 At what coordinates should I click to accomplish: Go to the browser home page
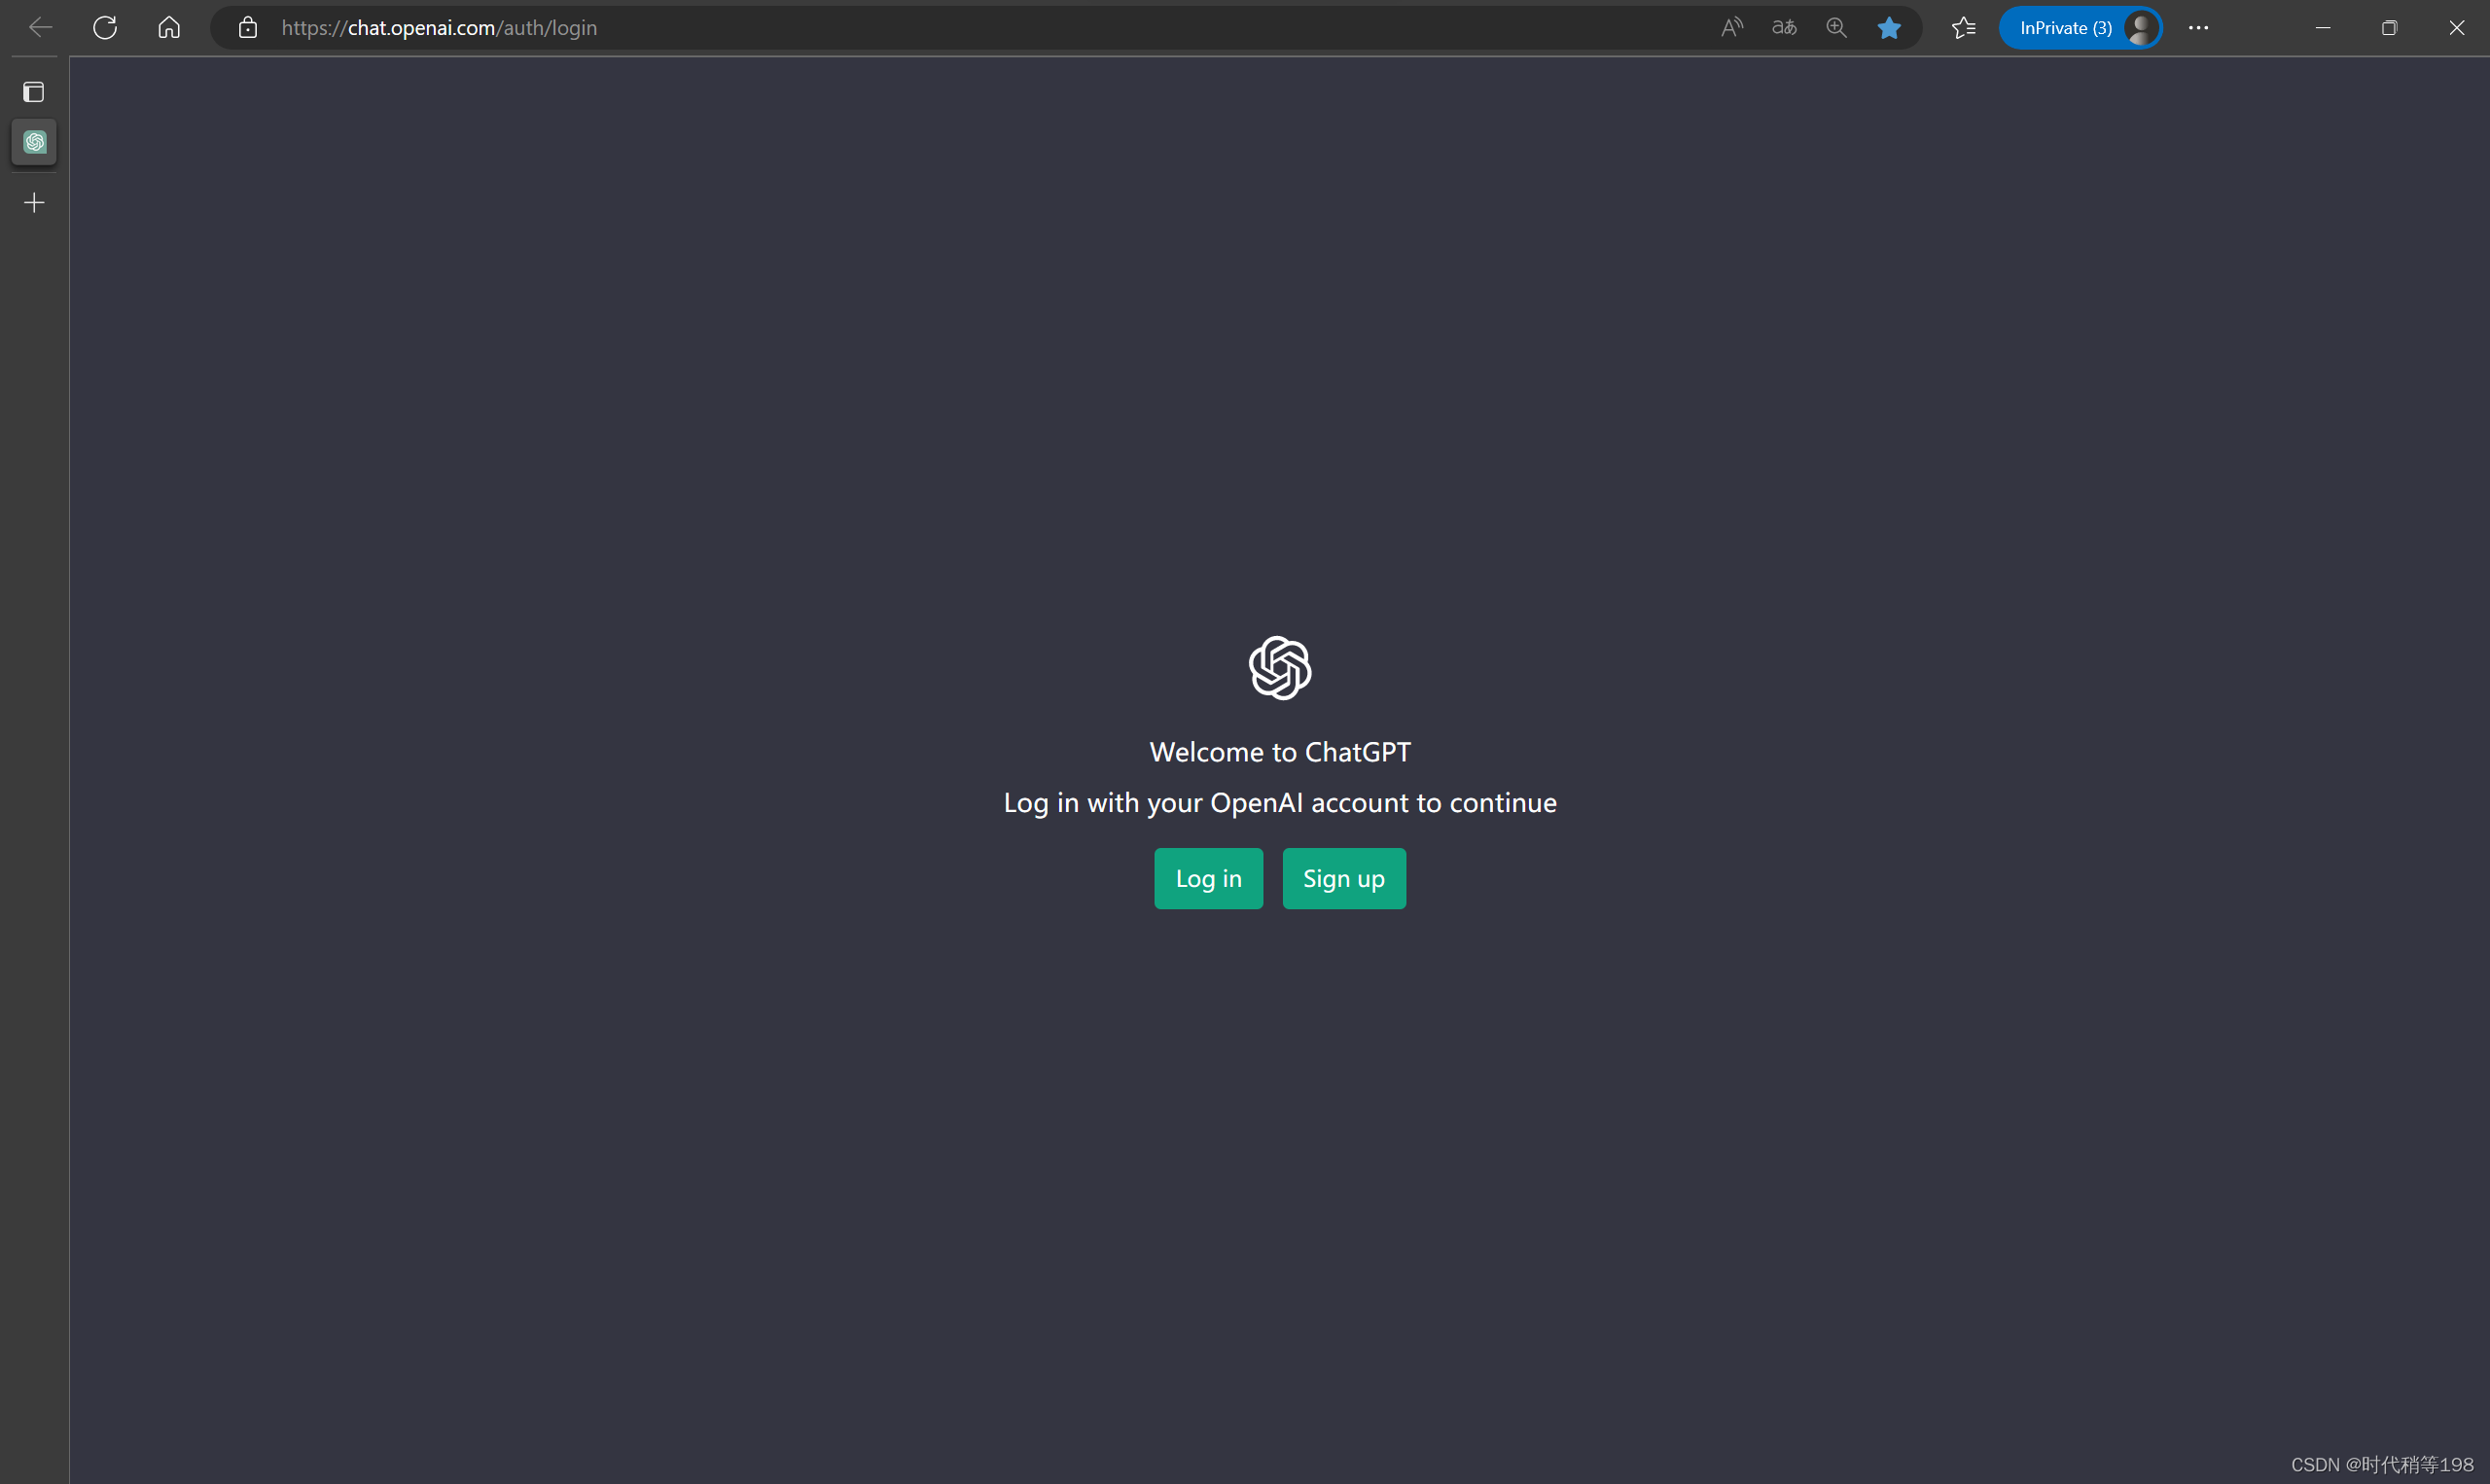[169, 28]
